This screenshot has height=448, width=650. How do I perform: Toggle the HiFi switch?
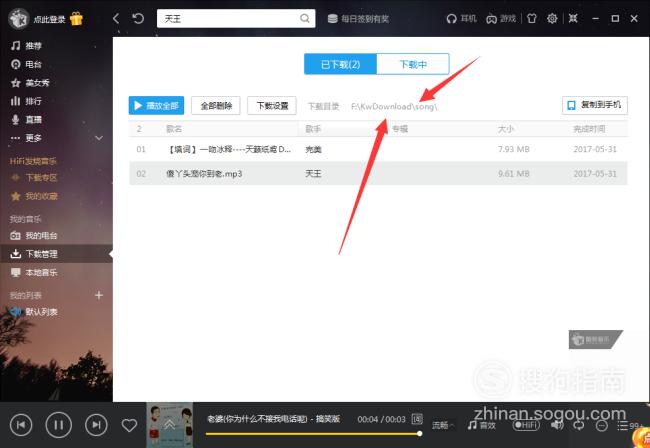[526, 425]
